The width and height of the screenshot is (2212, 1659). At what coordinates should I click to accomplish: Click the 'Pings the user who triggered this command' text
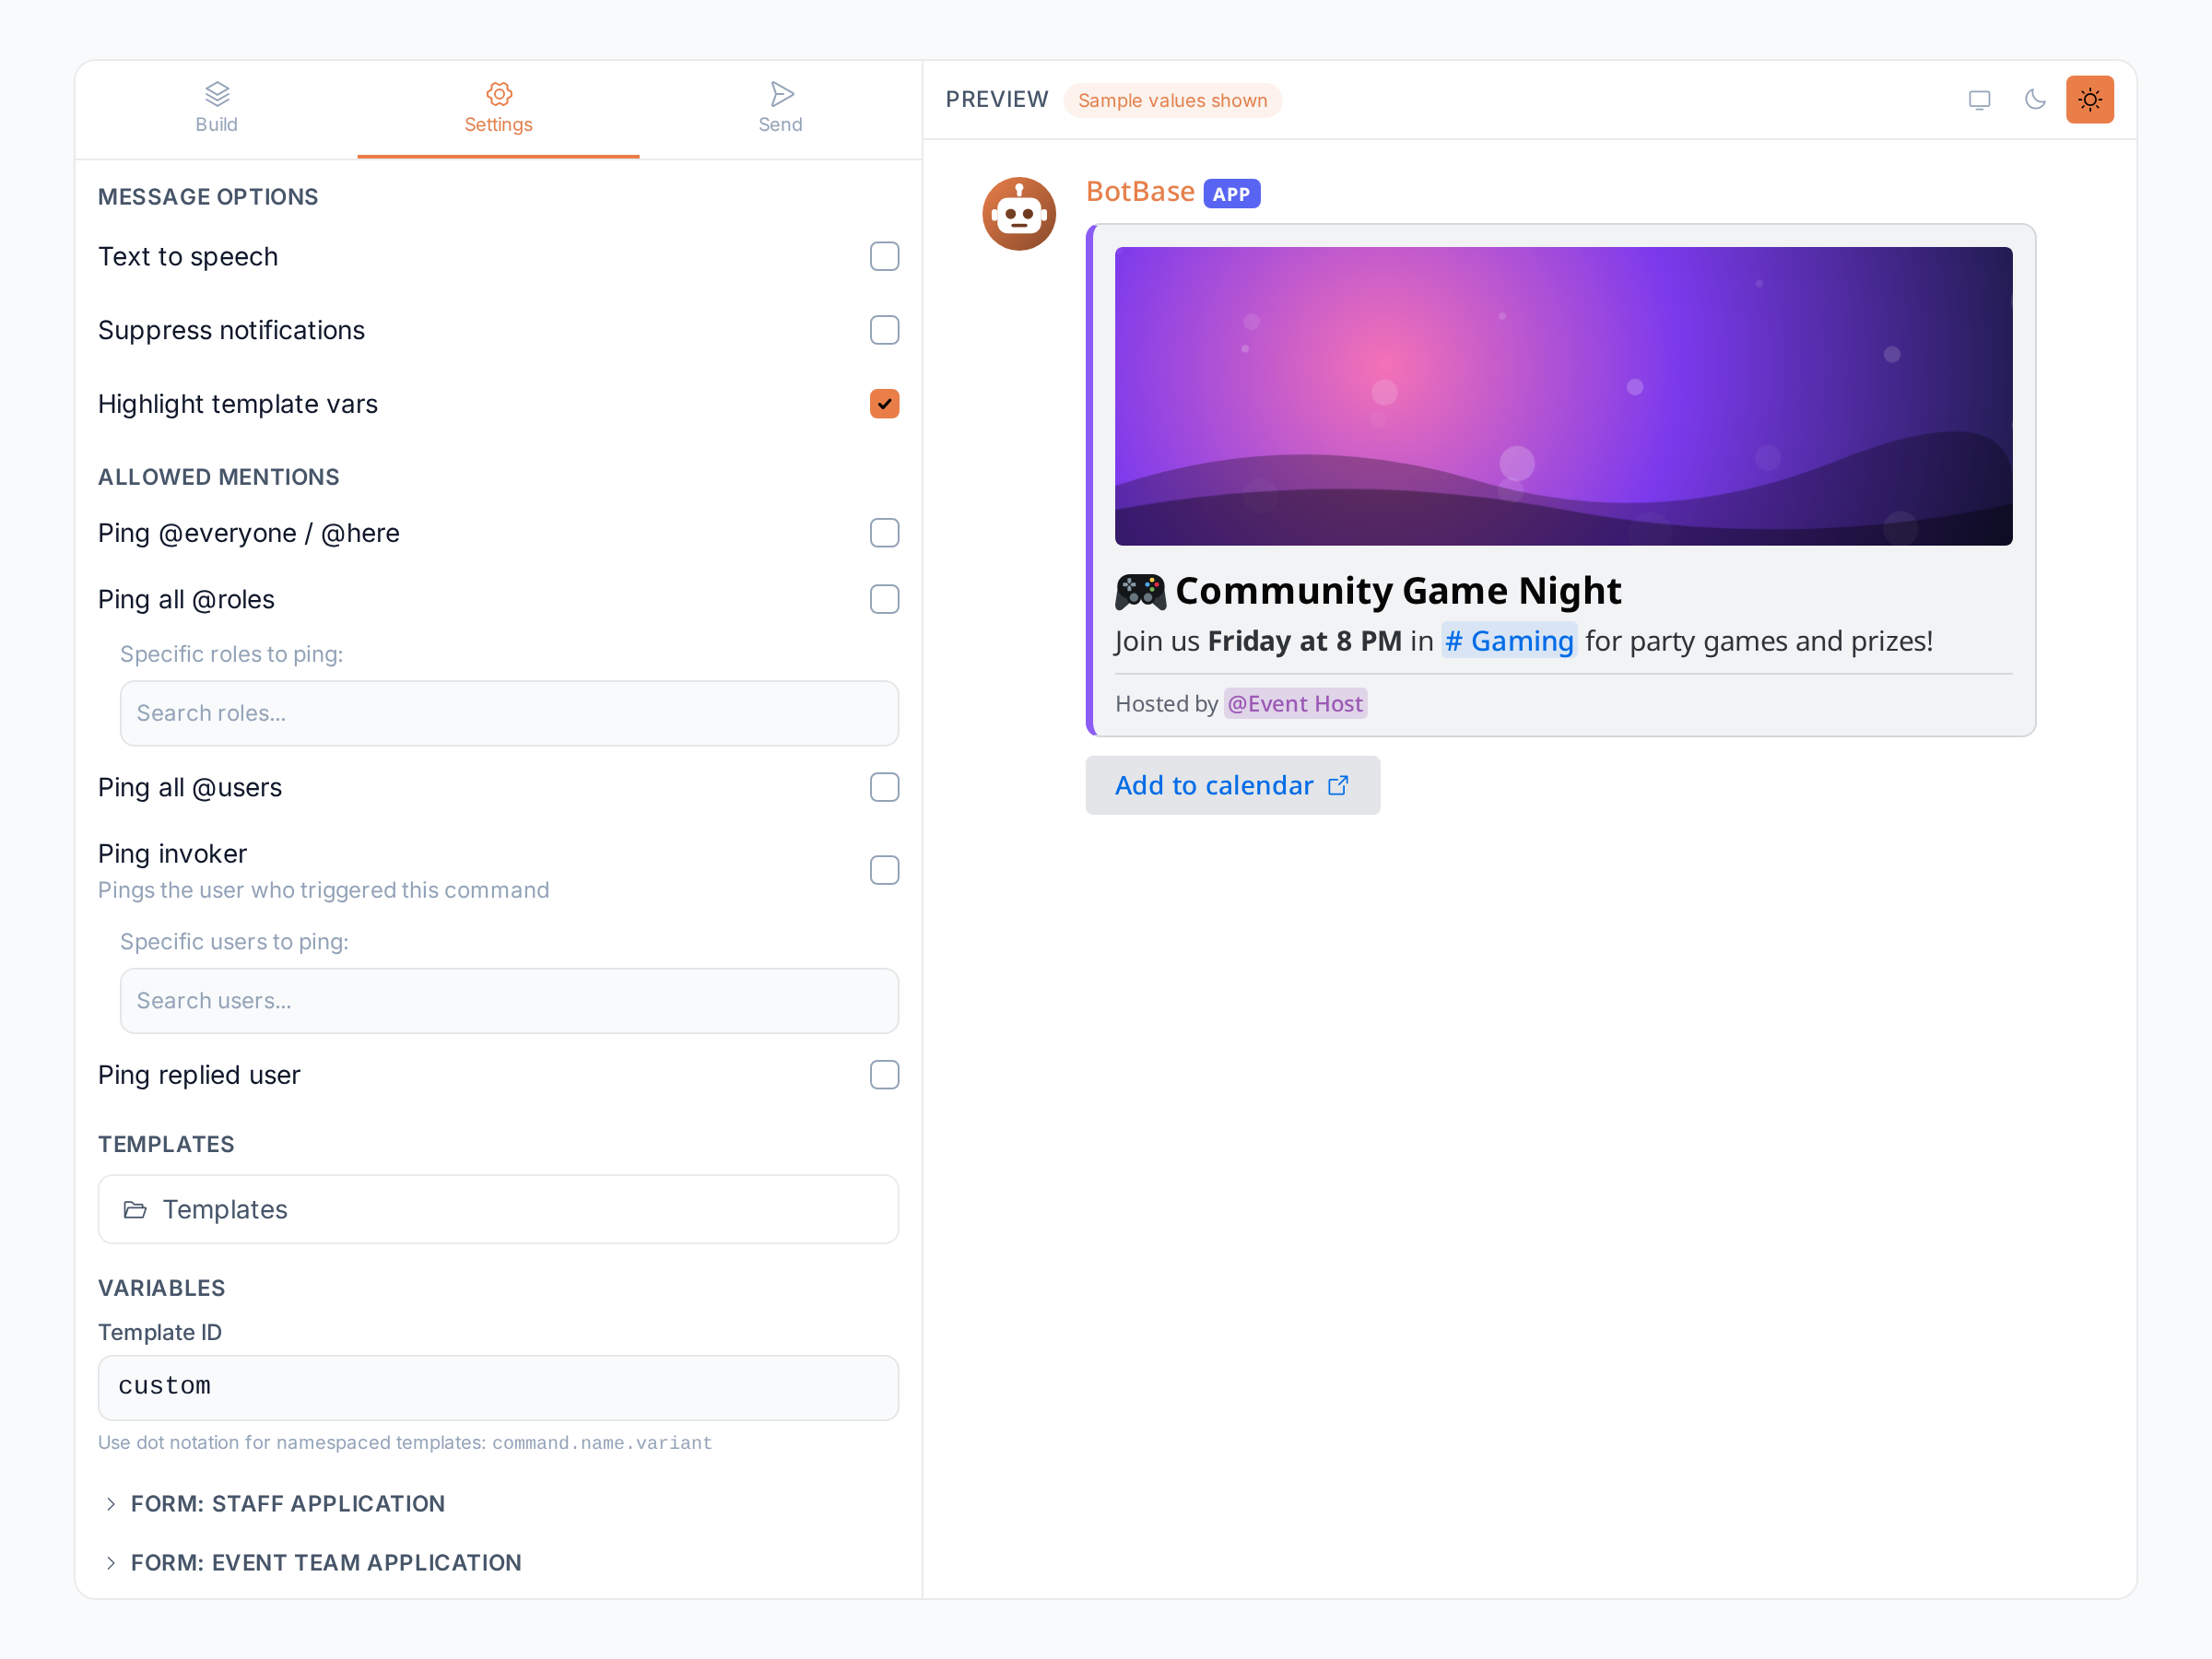tap(323, 891)
